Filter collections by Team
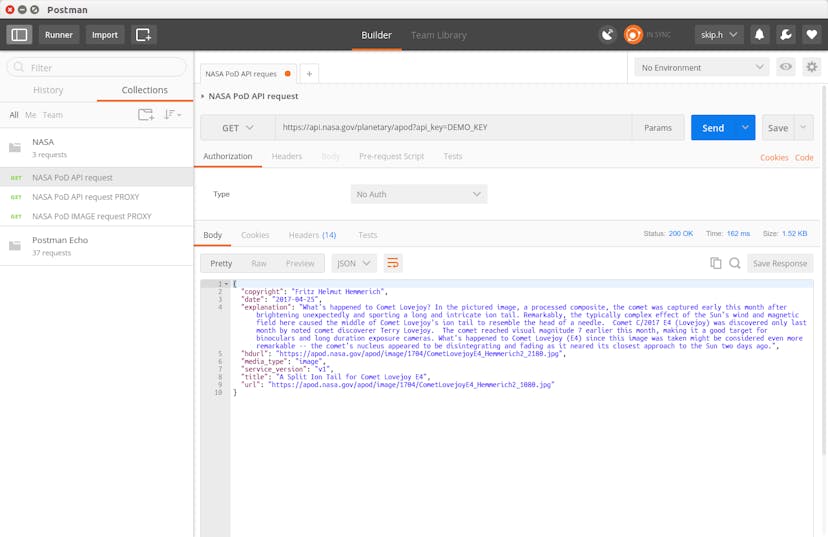 pos(52,115)
